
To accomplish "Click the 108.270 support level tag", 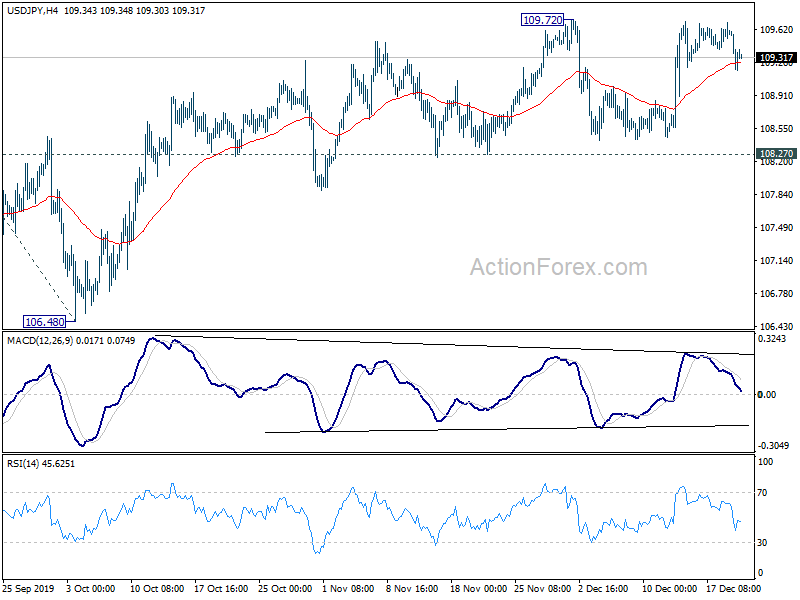I will pyautogui.click(x=776, y=154).
